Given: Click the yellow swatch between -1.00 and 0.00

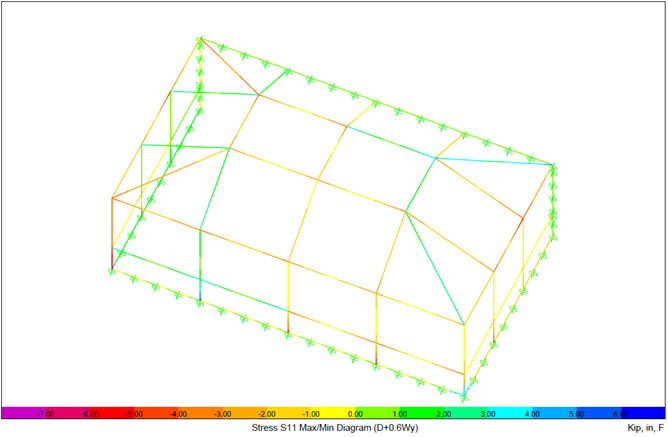Looking at the screenshot, I should (x=334, y=413).
